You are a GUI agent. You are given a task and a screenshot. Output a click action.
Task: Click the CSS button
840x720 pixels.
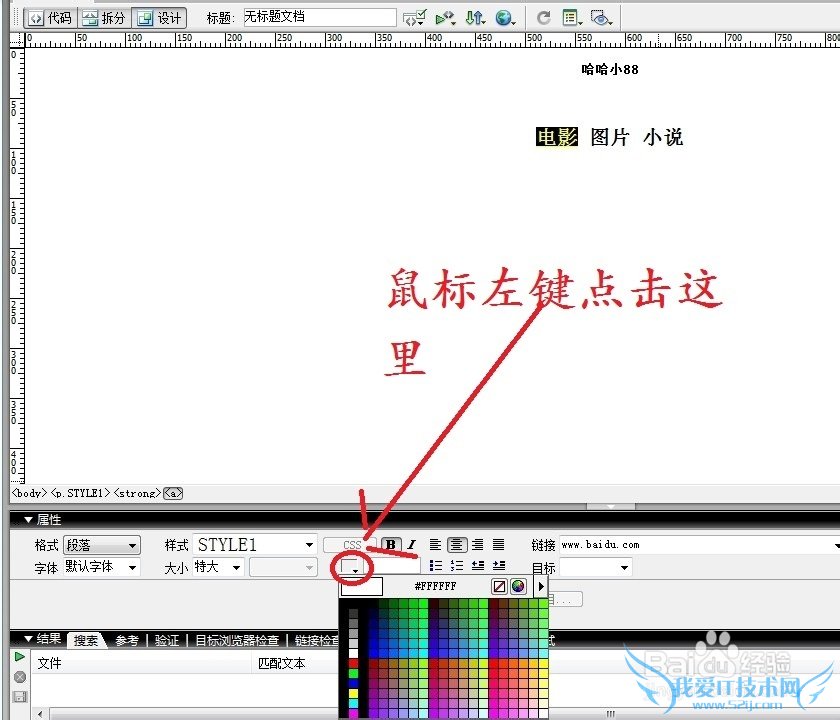click(350, 545)
